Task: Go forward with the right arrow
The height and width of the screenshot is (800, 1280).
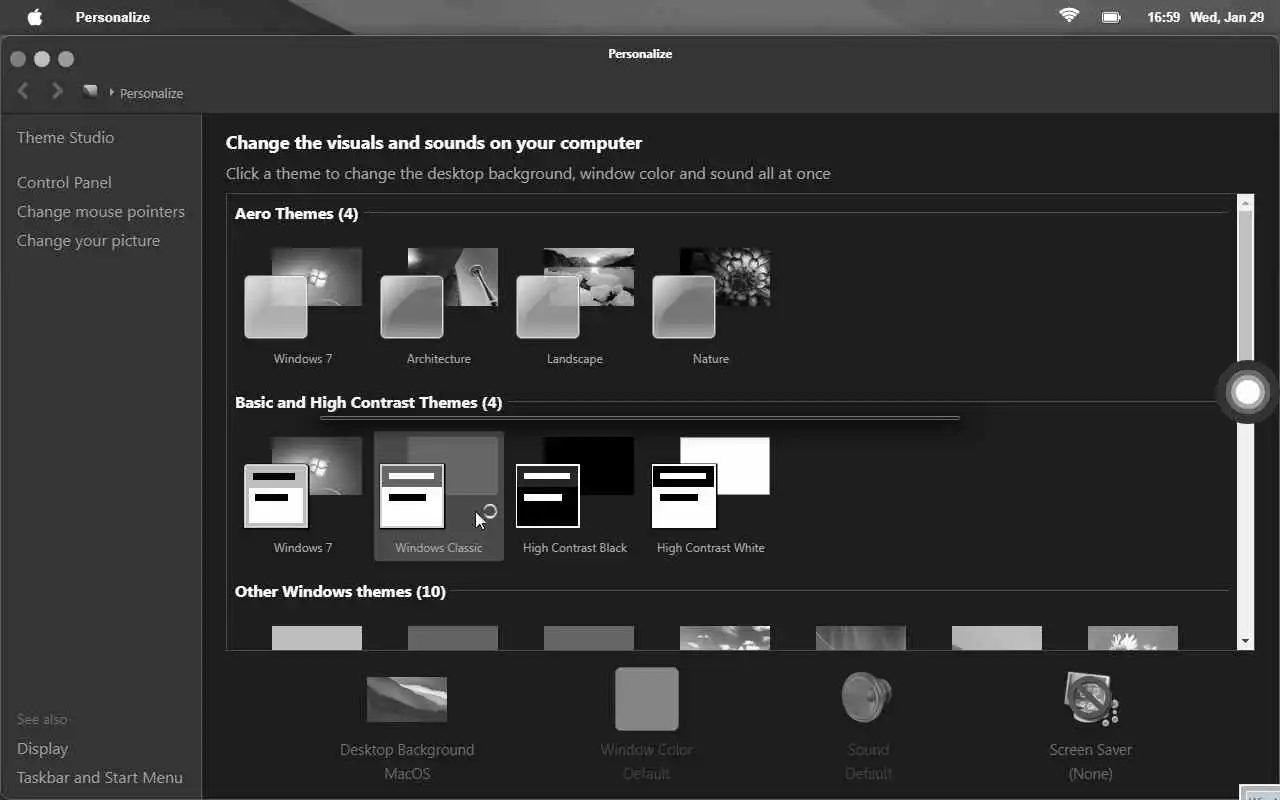Action: (57, 91)
